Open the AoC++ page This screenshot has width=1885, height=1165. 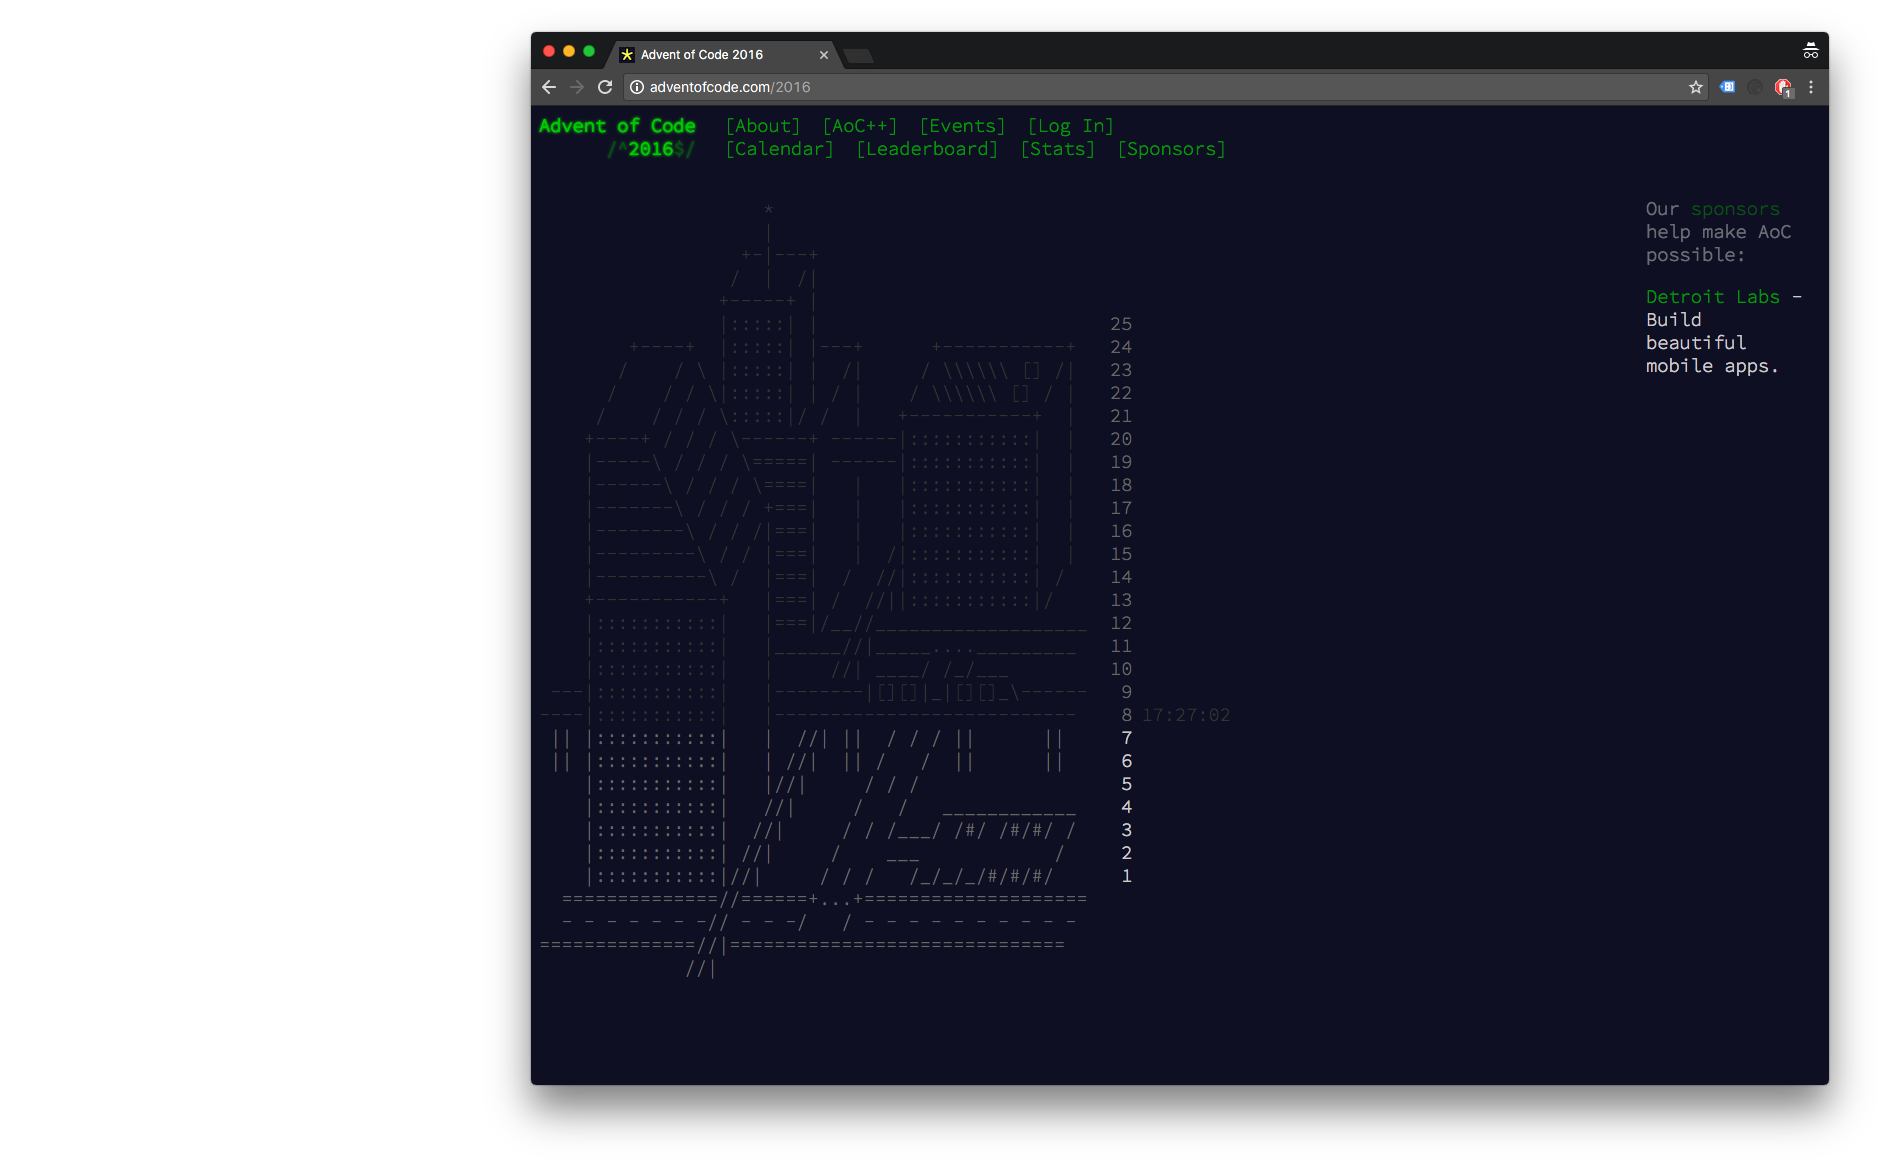(859, 126)
